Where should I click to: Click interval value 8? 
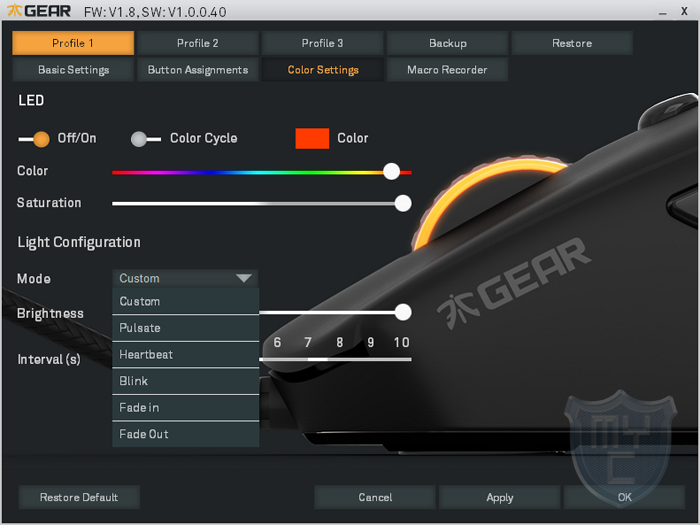tap(340, 342)
